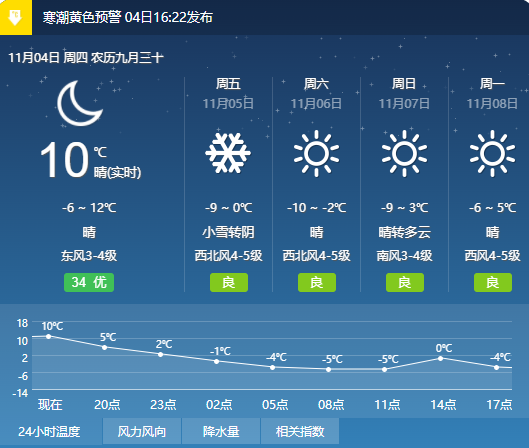529x448 pixels.
Task: Click the 08点 time axis label
Action: [x=331, y=404]
